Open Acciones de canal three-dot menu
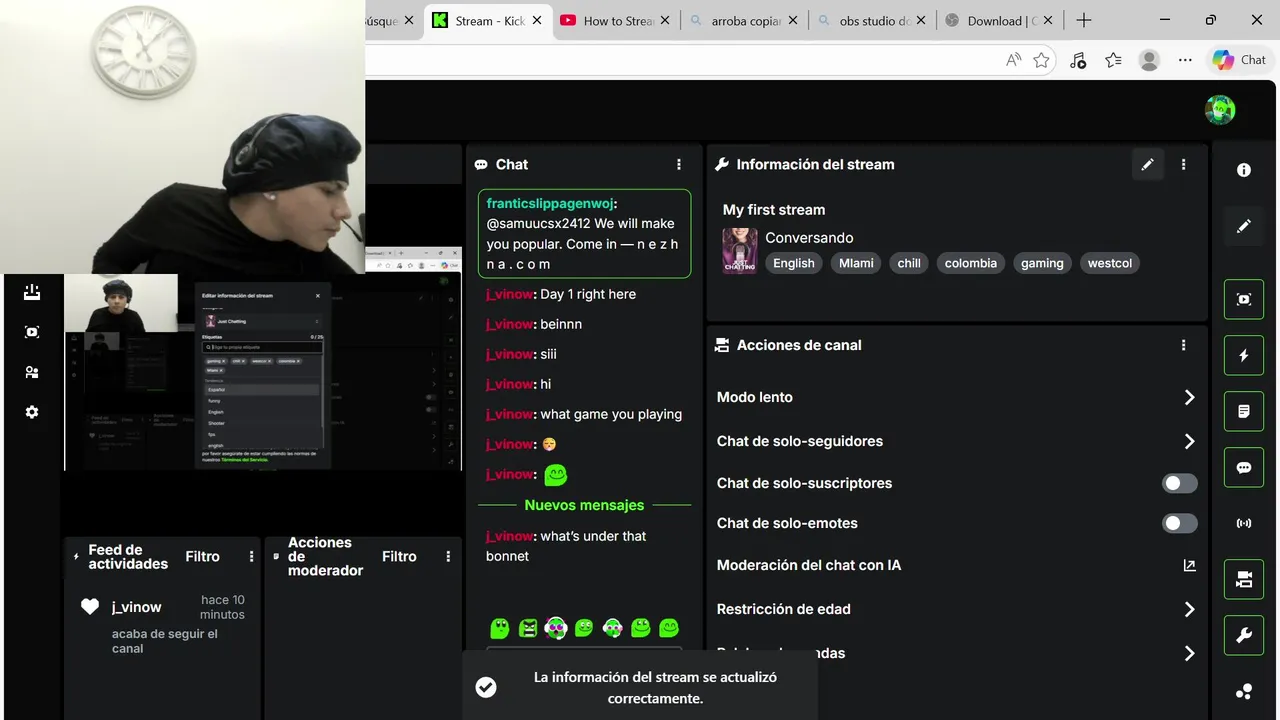This screenshot has height=720, width=1280. (x=1184, y=345)
